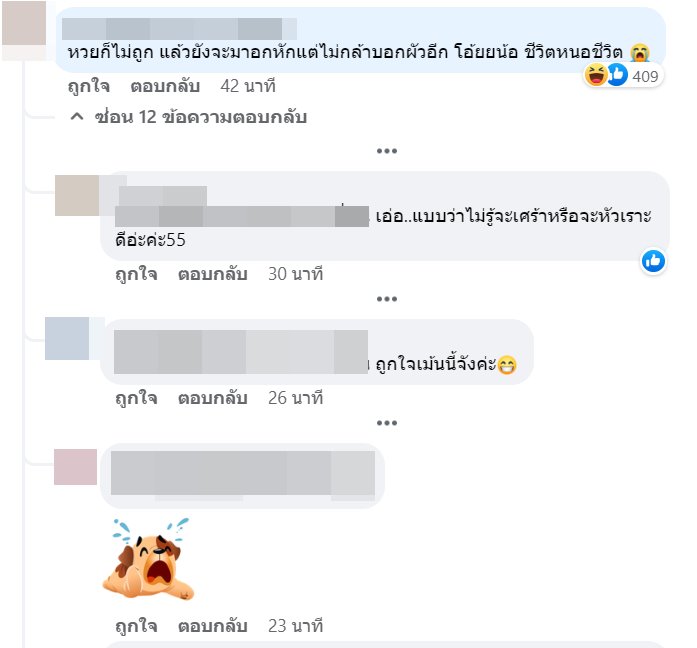This screenshot has height=648, width=697.
Task: Like the sticker comment posted 23 minutes ago
Action: 136,626
